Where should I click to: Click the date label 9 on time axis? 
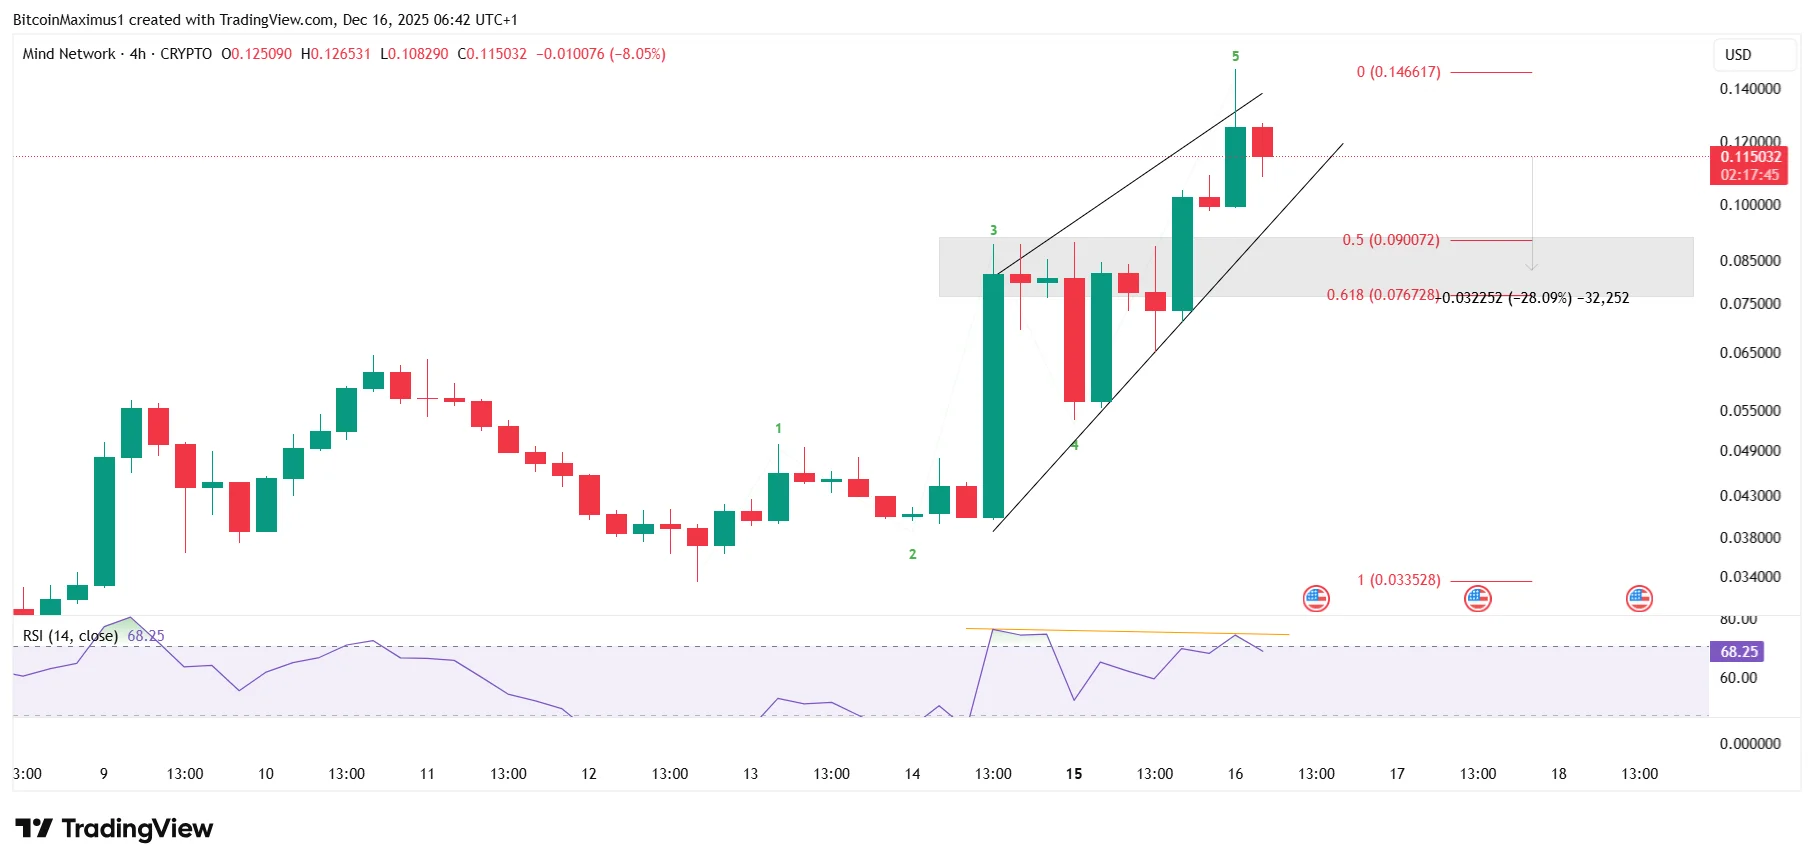click(x=104, y=774)
